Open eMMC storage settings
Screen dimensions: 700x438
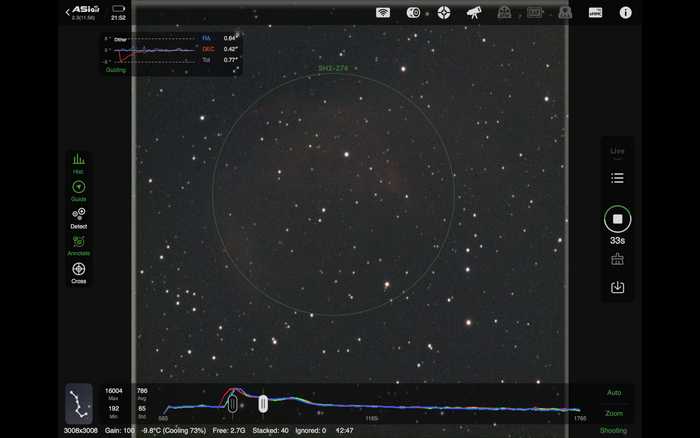coord(595,13)
